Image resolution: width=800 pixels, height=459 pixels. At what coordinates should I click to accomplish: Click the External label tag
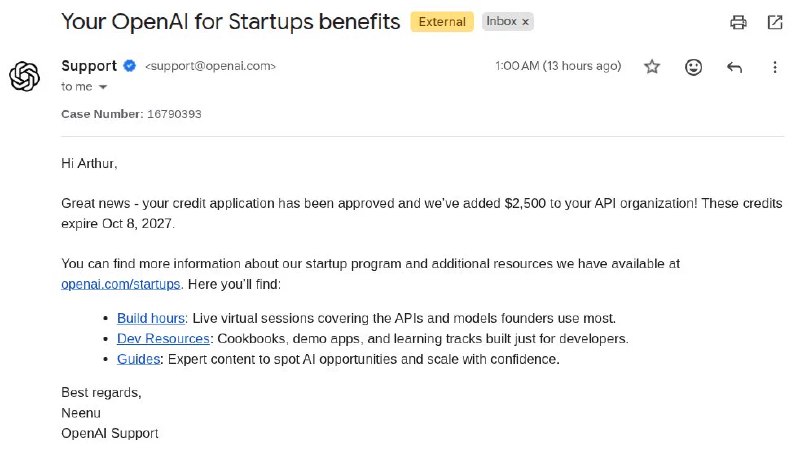pos(442,22)
